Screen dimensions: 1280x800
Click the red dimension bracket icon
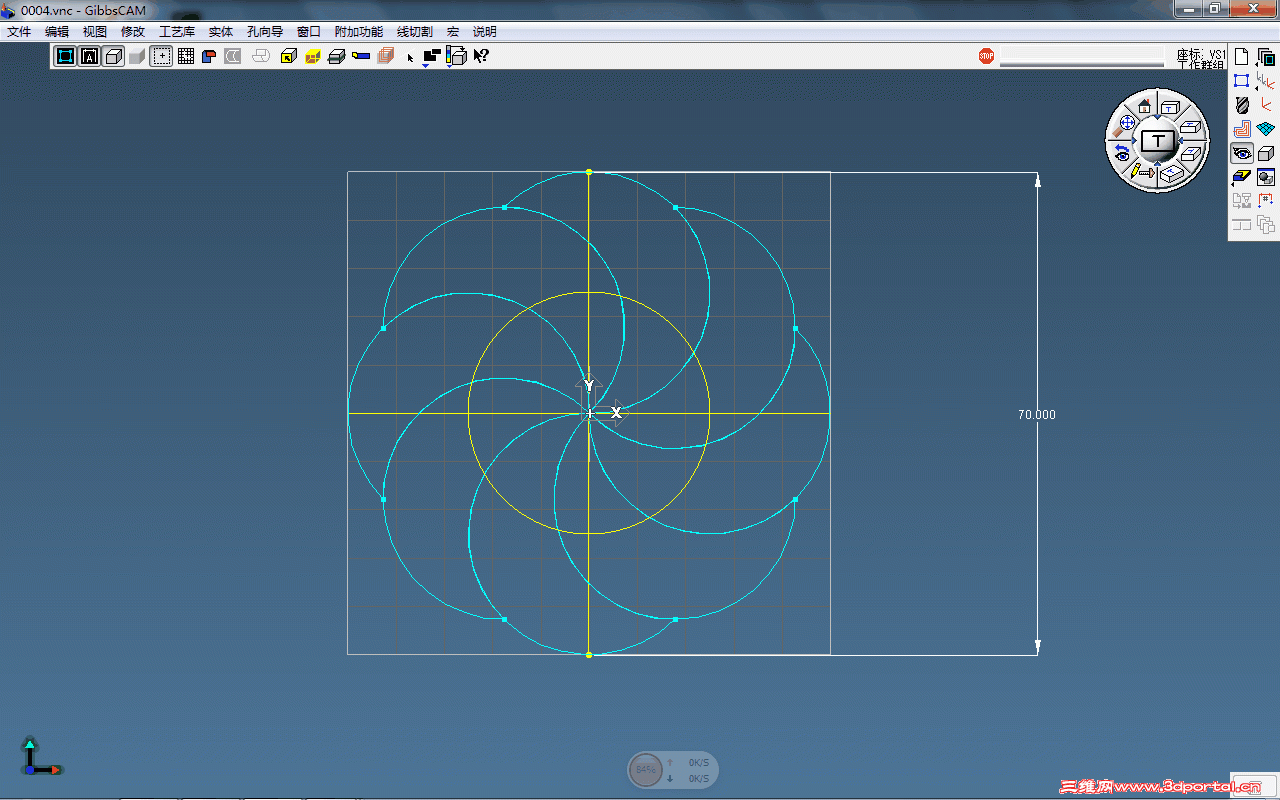pos(1266,201)
